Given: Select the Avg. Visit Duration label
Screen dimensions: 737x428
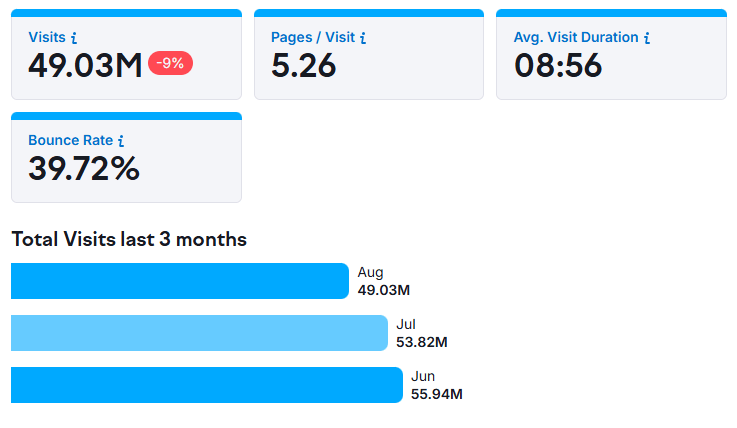Looking at the screenshot, I should 576,37.
